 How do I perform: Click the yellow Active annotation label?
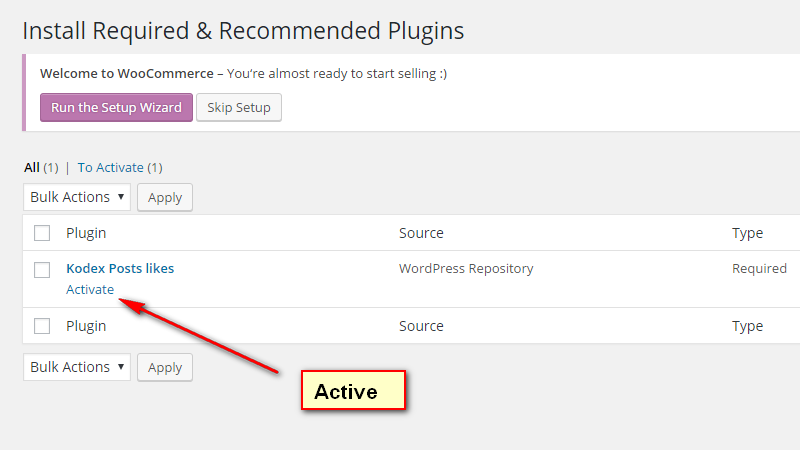tap(354, 391)
